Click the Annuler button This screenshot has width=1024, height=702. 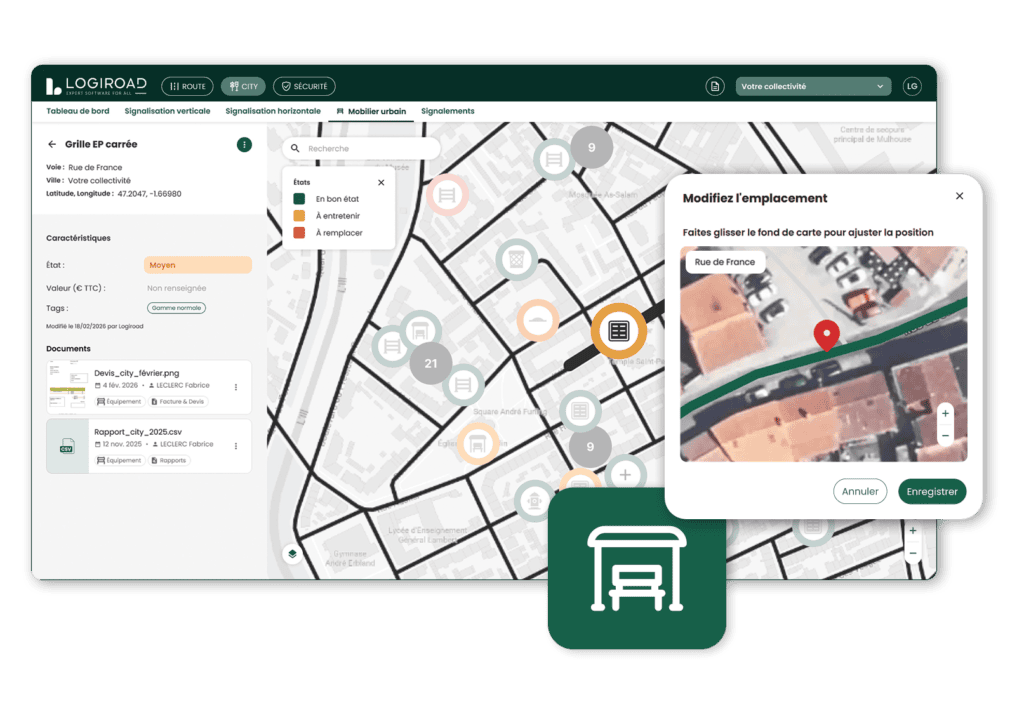point(860,491)
